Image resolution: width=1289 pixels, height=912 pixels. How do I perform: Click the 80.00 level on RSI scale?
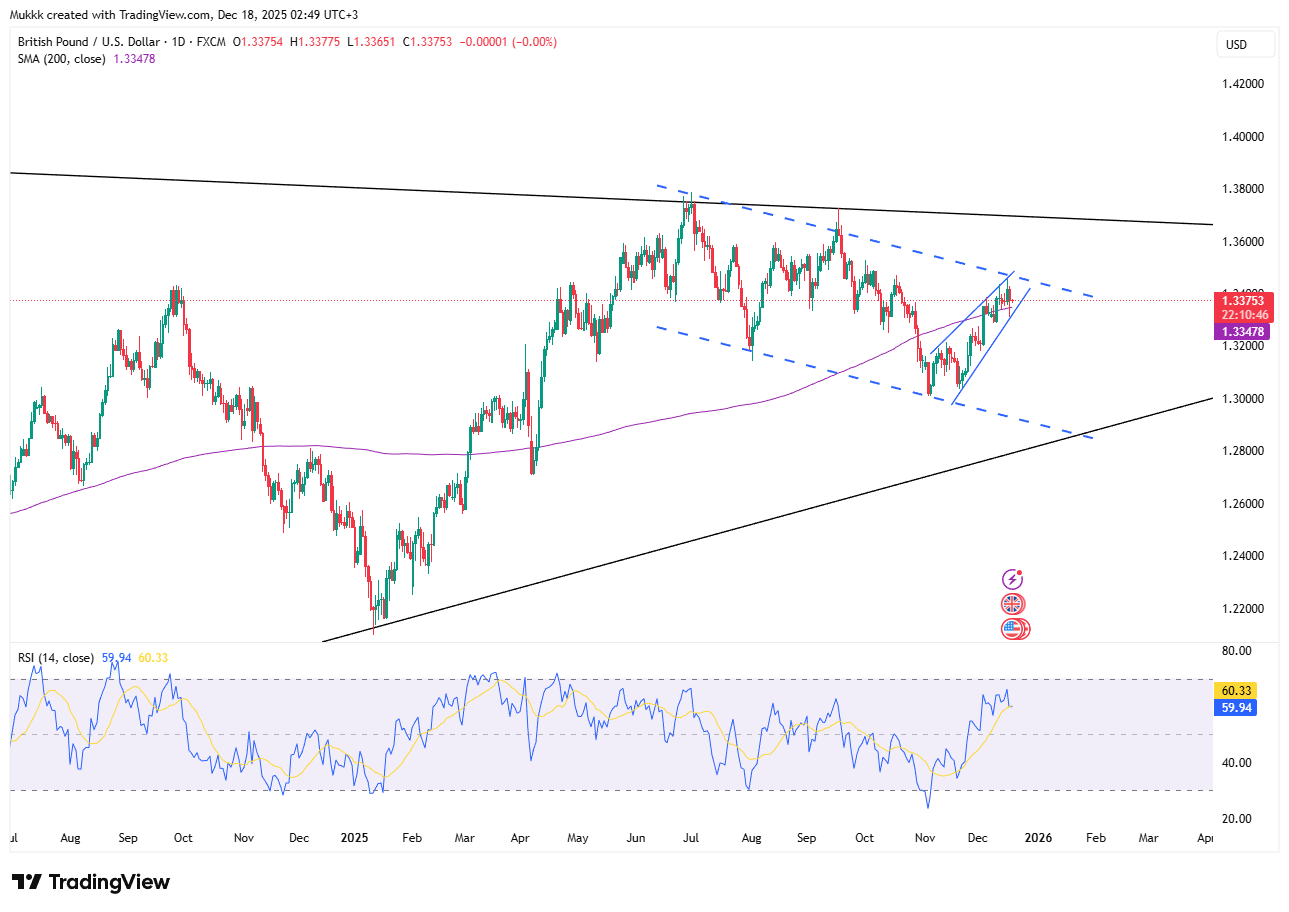coord(1236,651)
